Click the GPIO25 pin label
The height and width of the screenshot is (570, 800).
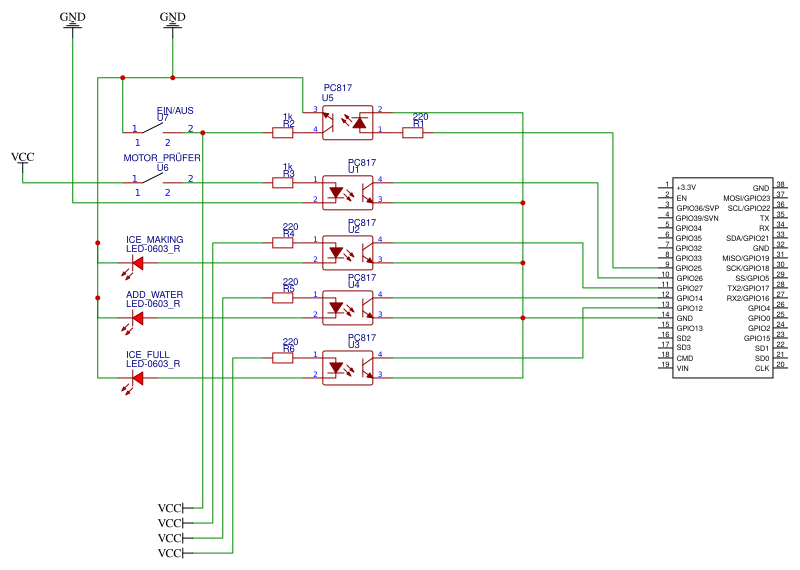click(689, 268)
